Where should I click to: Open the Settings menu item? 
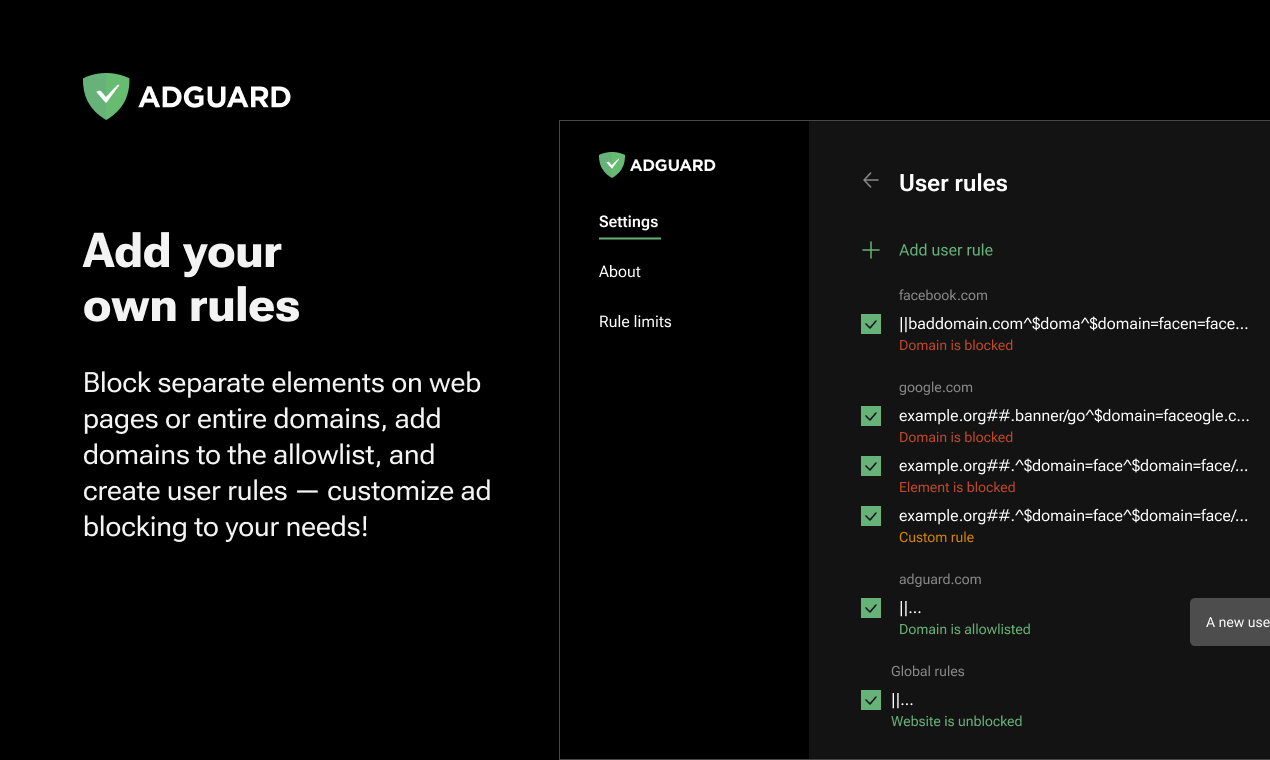point(628,222)
